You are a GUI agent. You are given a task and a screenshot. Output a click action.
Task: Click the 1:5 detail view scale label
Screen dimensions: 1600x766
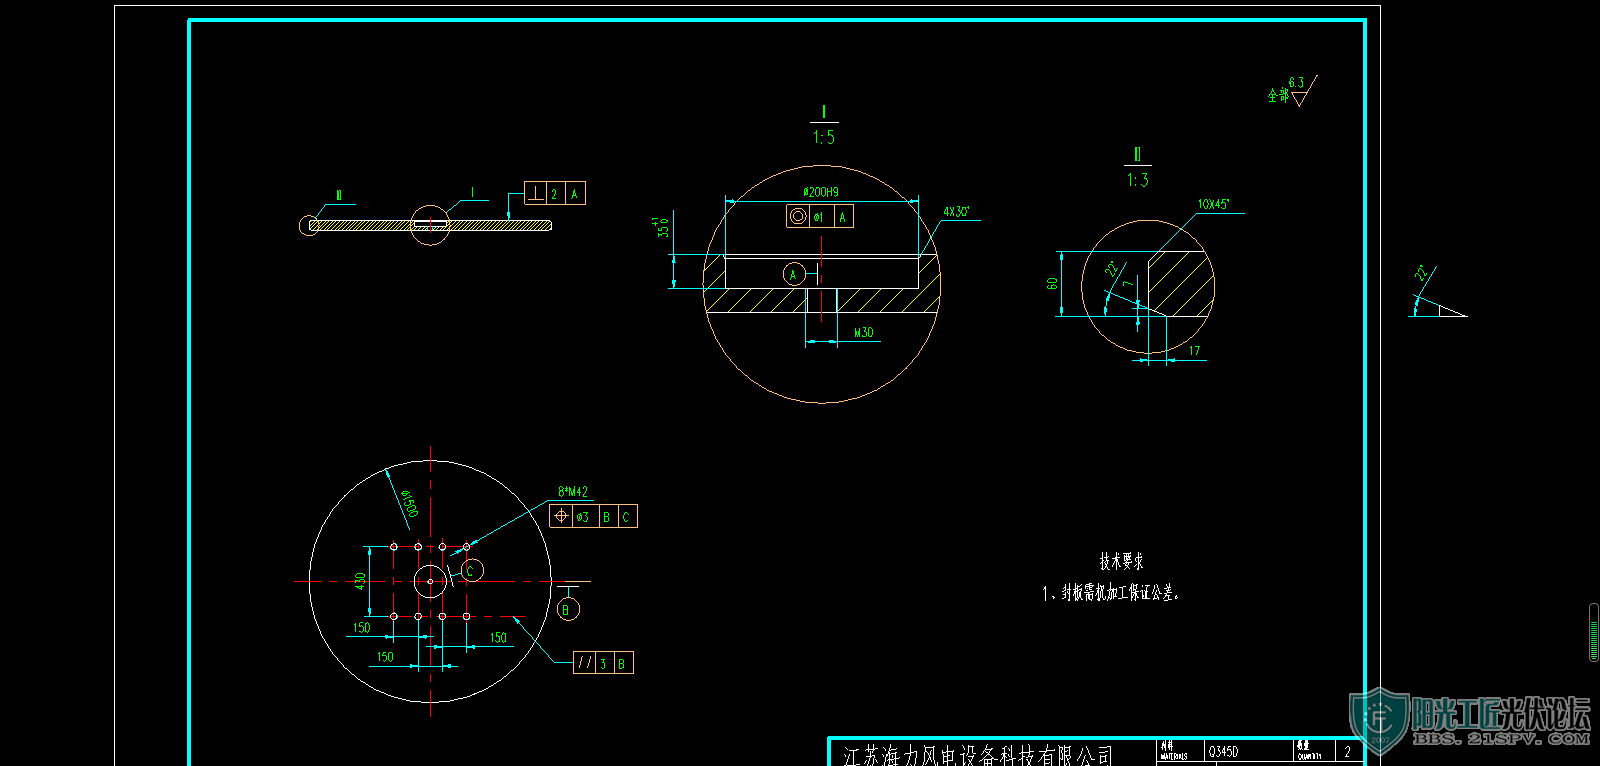coord(824,138)
